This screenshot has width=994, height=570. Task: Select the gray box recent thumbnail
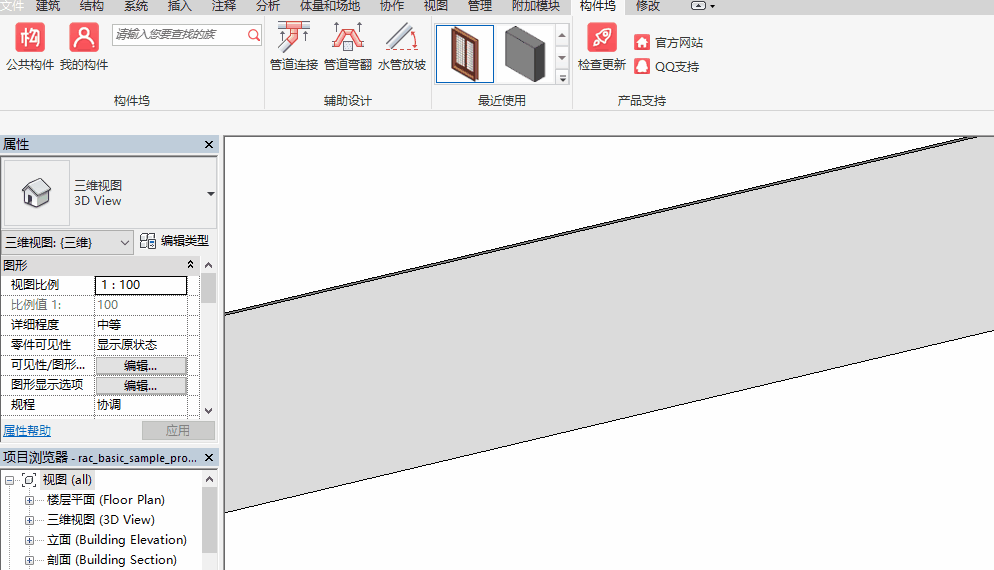click(x=525, y=54)
